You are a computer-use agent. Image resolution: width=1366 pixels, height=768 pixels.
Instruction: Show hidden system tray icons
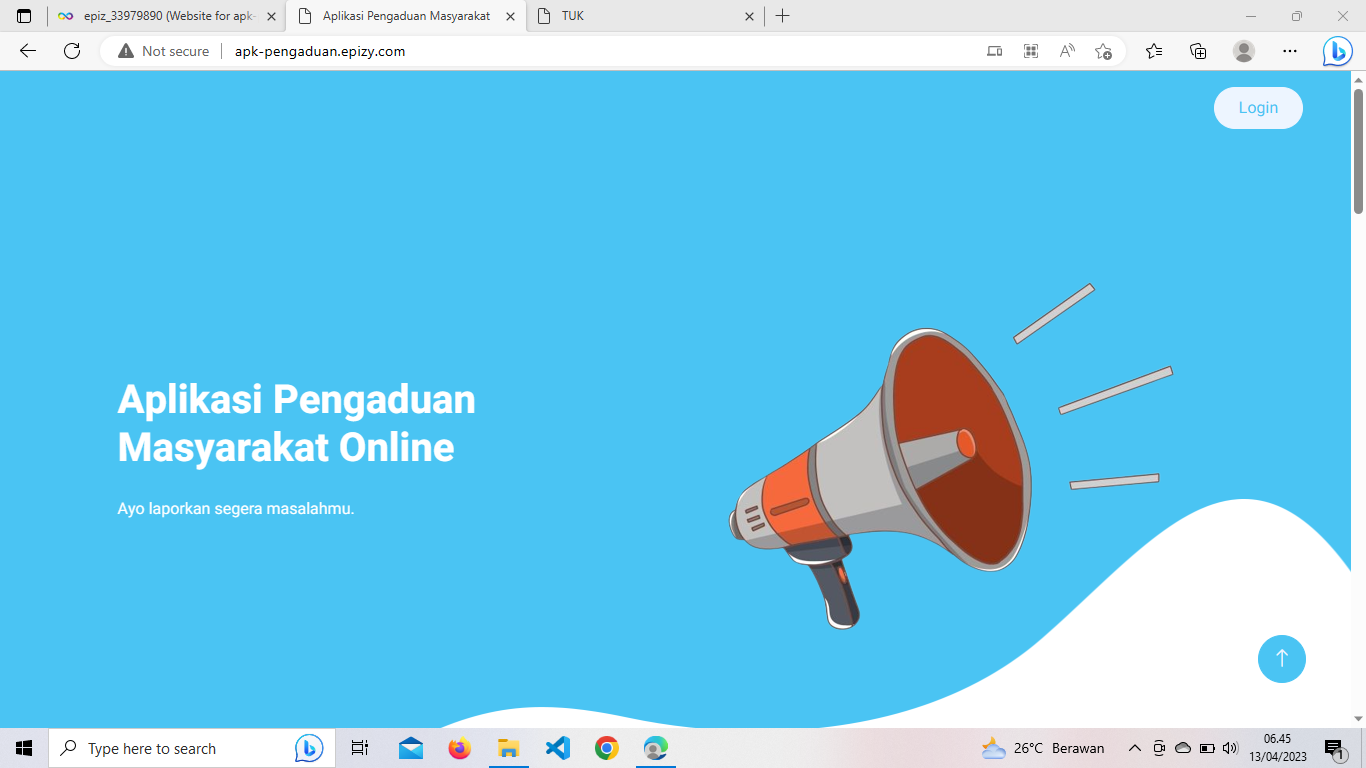point(1134,748)
